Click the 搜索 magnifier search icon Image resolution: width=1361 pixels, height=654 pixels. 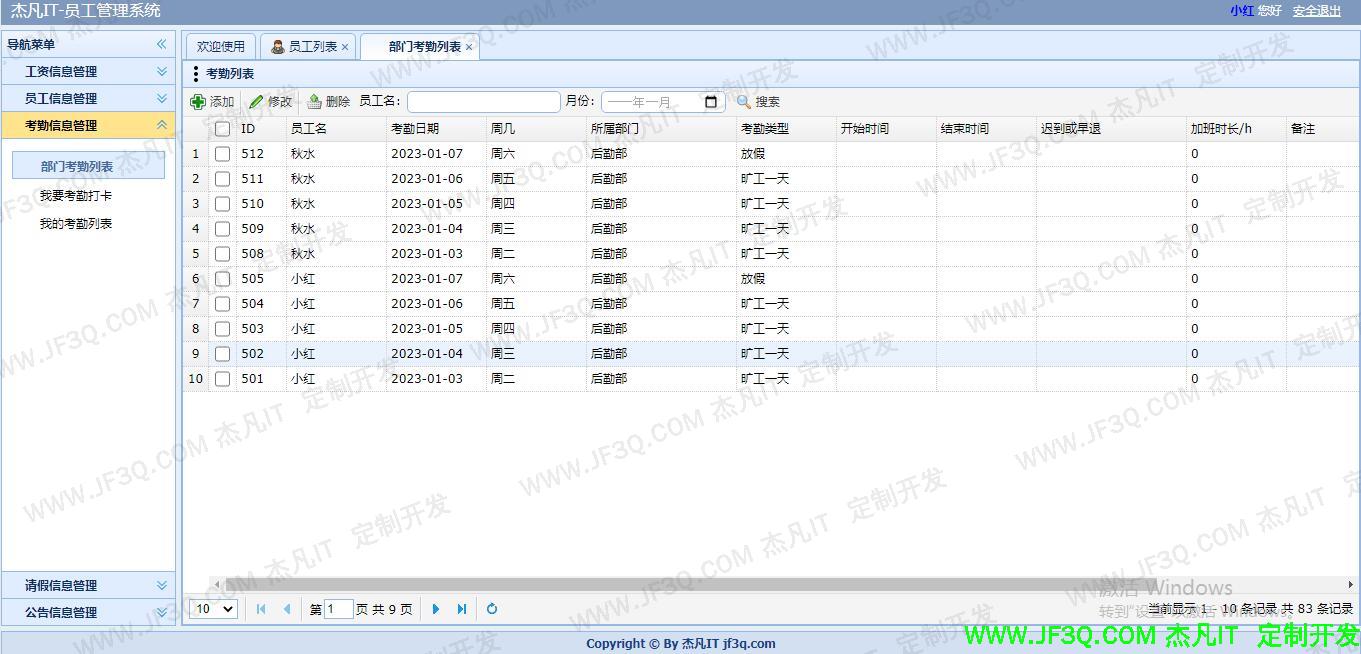pyautogui.click(x=741, y=101)
